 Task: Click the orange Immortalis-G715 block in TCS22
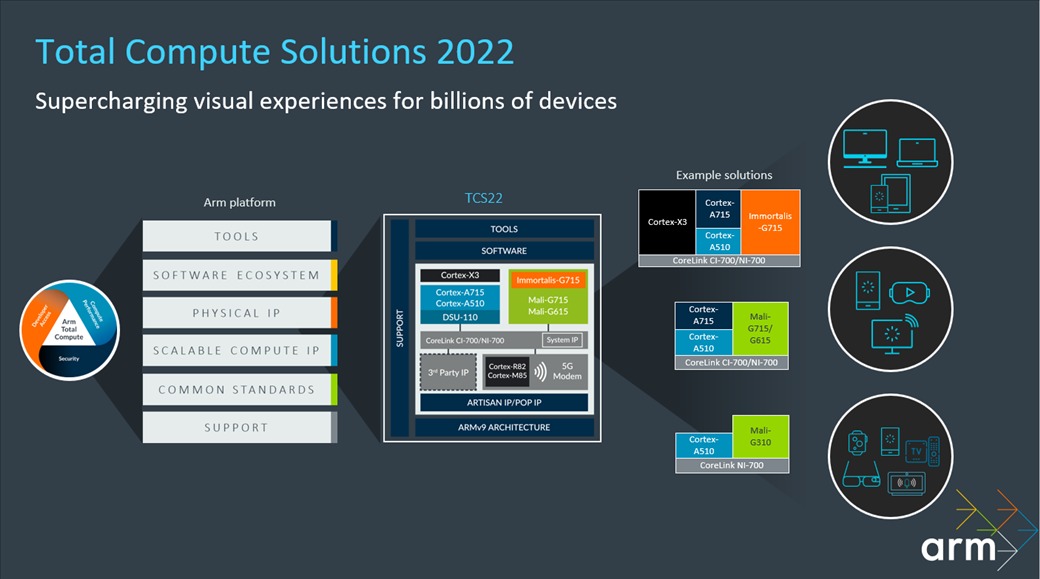pyautogui.click(x=547, y=281)
